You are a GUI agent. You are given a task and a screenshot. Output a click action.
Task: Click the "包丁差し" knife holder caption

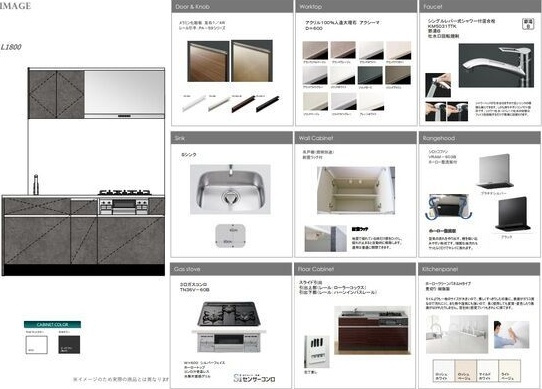click(x=310, y=372)
